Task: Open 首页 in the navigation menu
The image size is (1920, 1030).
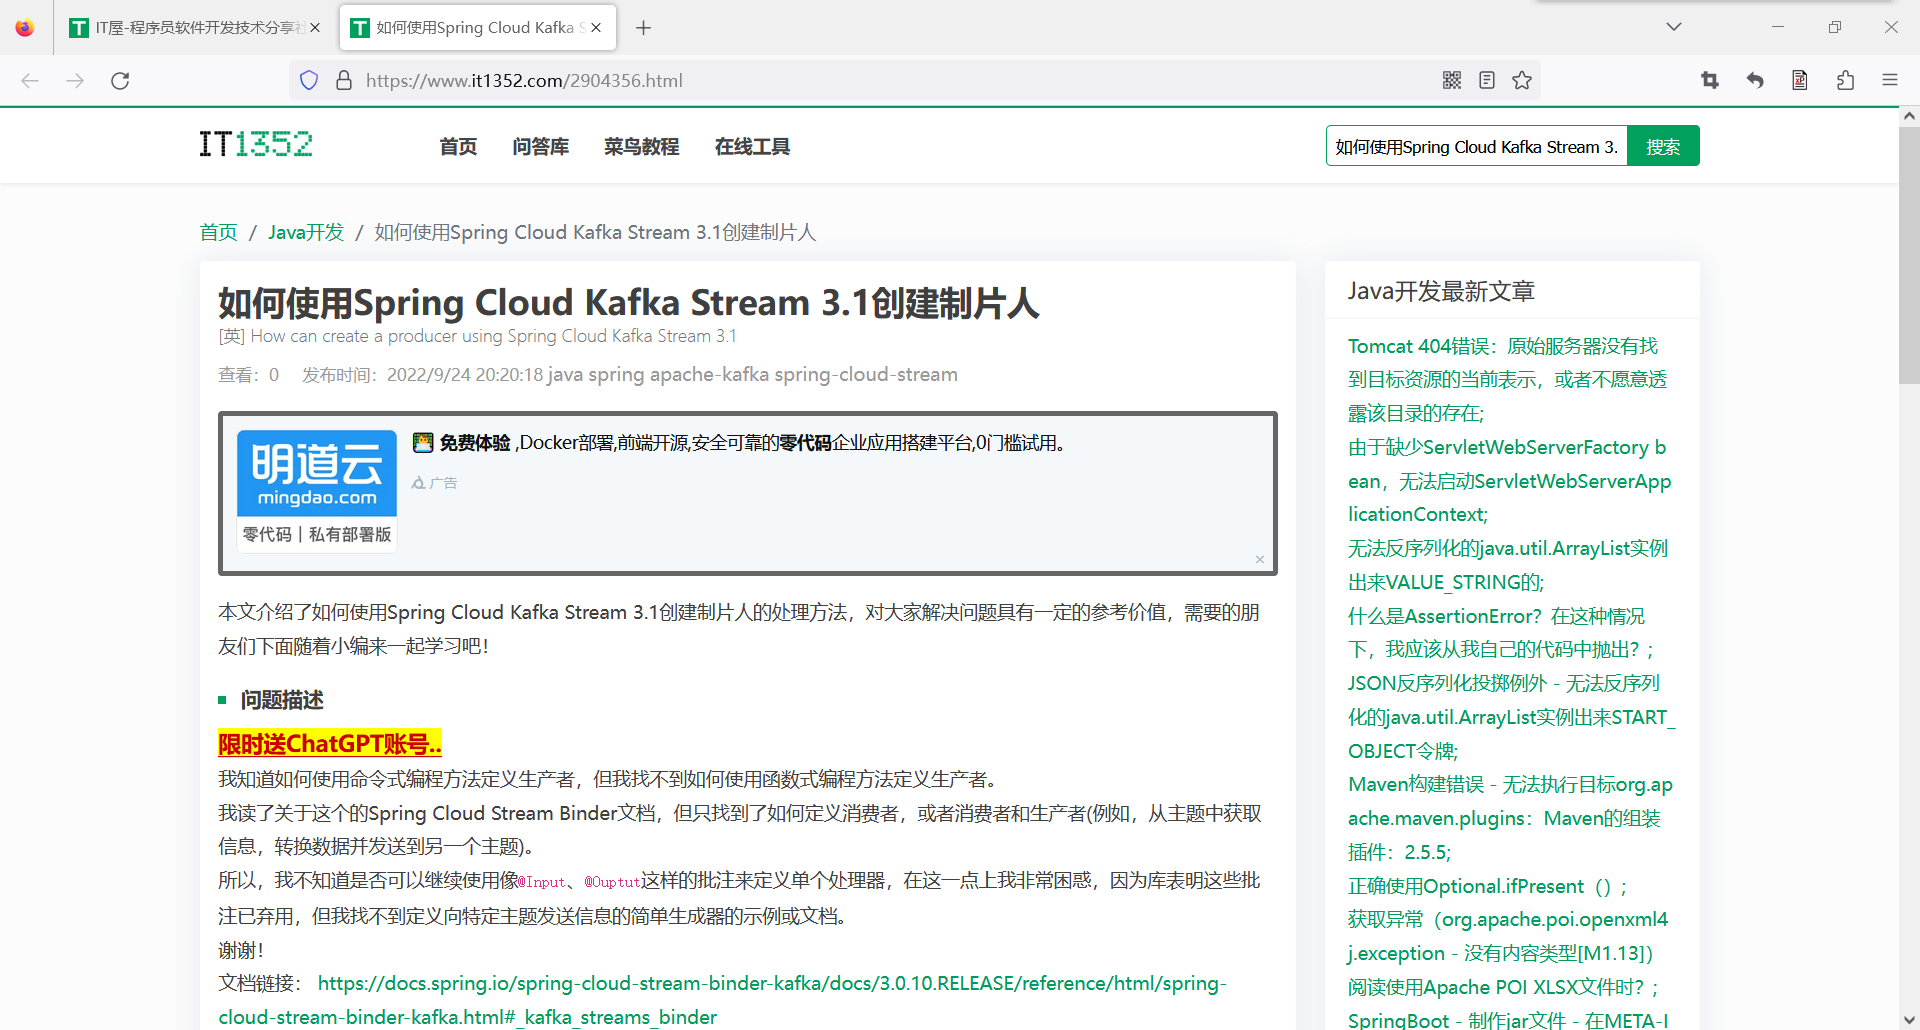Action: click(x=458, y=147)
